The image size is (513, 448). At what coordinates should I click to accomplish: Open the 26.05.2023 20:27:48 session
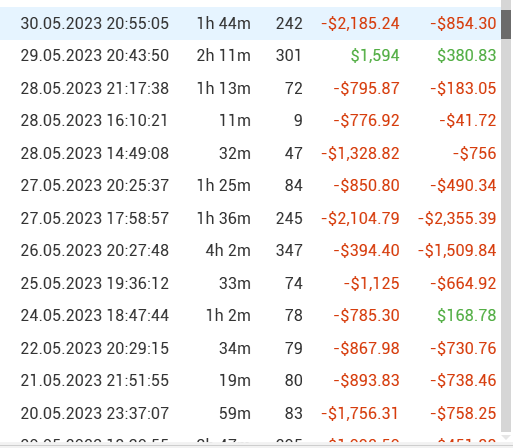coord(250,250)
